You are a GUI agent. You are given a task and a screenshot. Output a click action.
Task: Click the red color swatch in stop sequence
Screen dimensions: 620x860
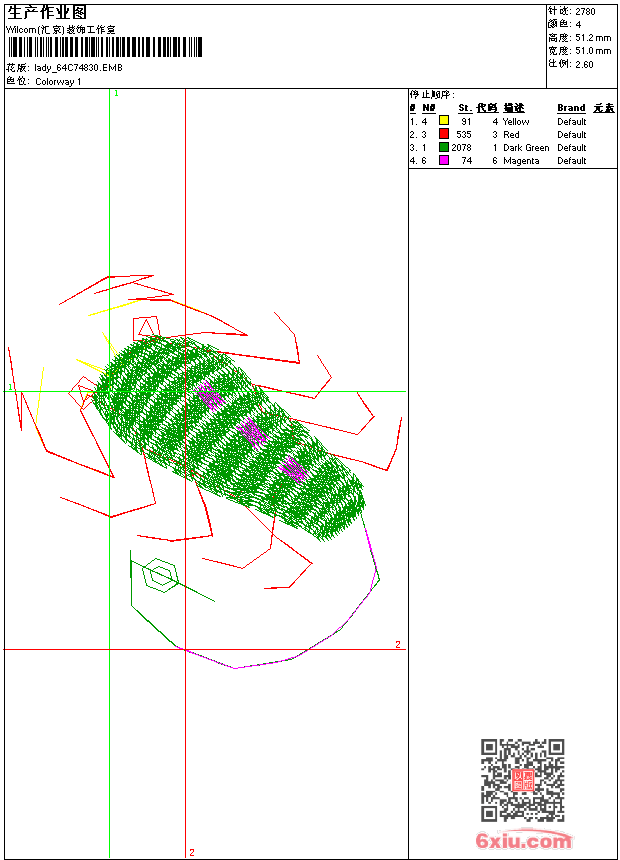(444, 134)
